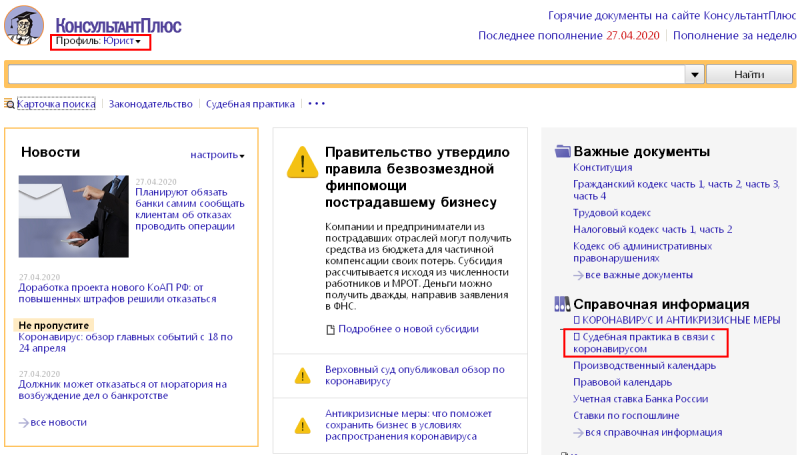Open Налоговый кодекс часть 1, часть 2

tap(653, 230)
